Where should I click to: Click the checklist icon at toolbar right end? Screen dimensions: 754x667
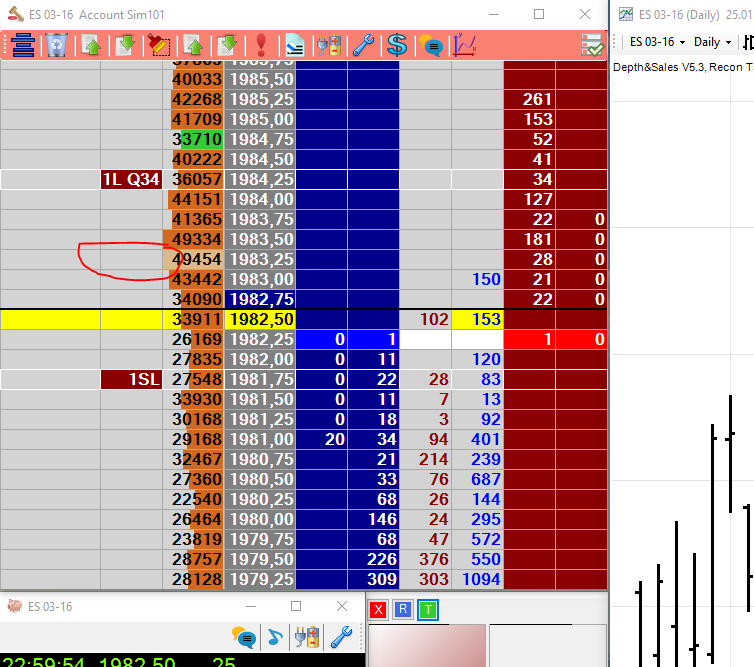(592, 46)
